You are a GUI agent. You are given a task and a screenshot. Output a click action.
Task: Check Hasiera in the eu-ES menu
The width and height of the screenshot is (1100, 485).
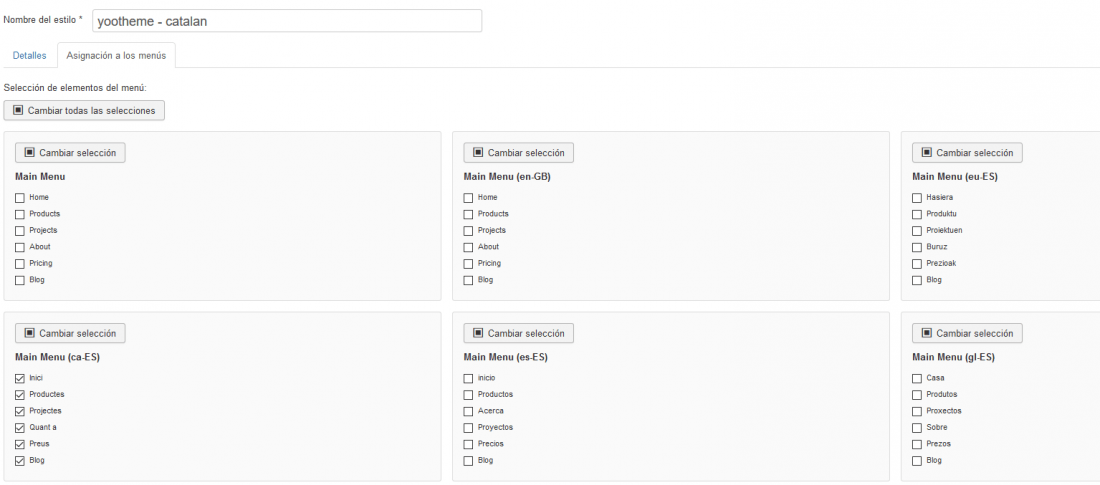(917, 198)
